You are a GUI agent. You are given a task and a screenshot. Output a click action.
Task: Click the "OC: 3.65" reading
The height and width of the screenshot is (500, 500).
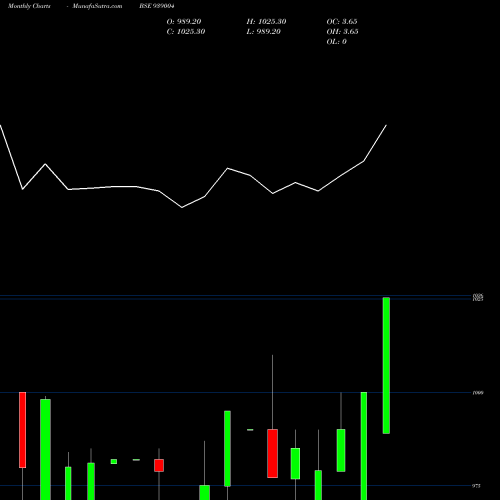pos(342,22)
